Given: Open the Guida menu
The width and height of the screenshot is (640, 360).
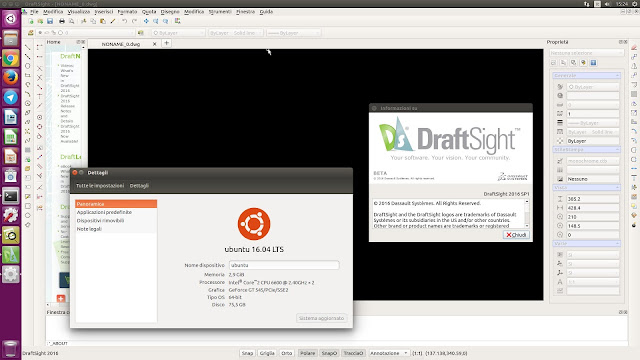Looking at the screenshot, I should pyautogui.click(x=266, y=12).
